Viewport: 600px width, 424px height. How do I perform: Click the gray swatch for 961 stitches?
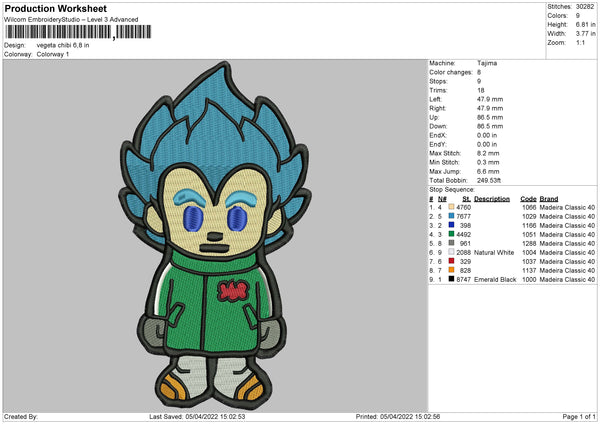[x=452, y=243]
